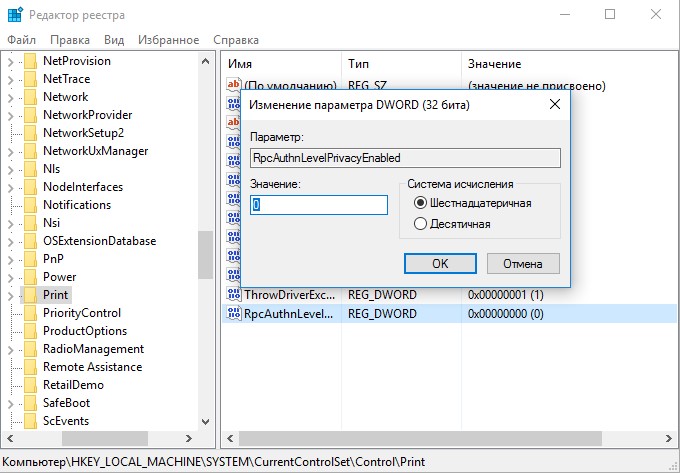Screen dimensions: 680x473
Task: Click the Параметр name field
Action: [405, 158]
